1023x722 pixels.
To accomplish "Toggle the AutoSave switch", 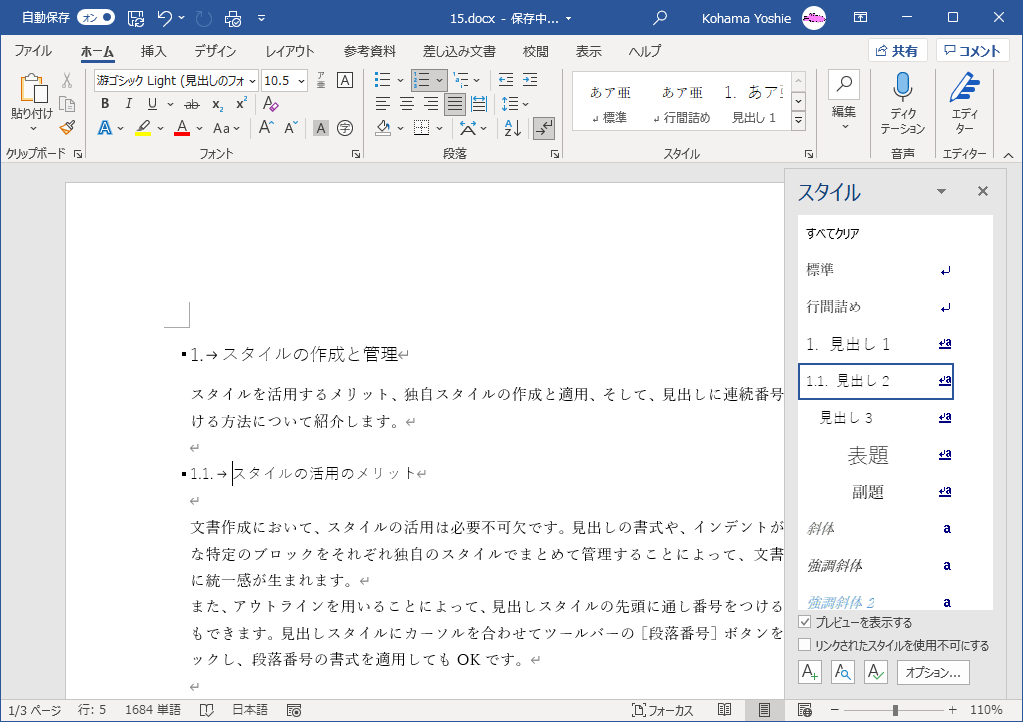I will (x=96, y=18).
